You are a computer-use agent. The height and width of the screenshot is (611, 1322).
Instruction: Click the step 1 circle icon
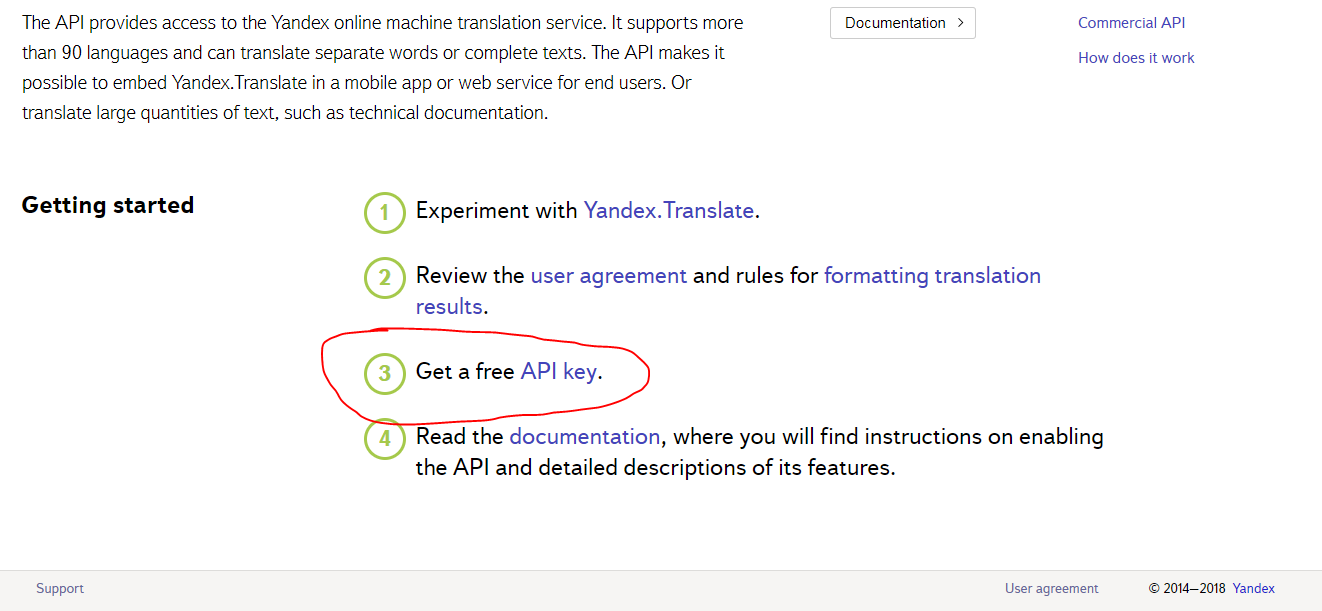click(384, 212)
